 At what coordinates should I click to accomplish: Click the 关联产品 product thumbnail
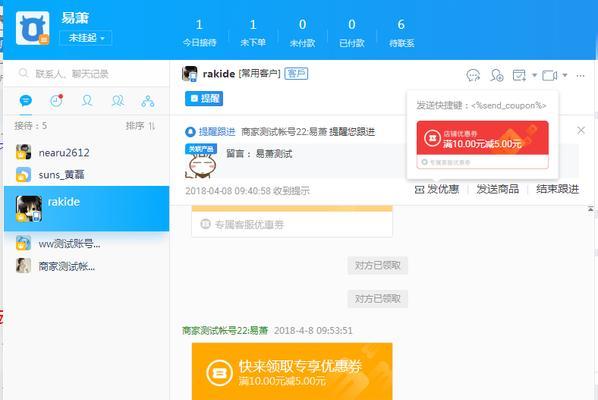[x=201, y=161]
